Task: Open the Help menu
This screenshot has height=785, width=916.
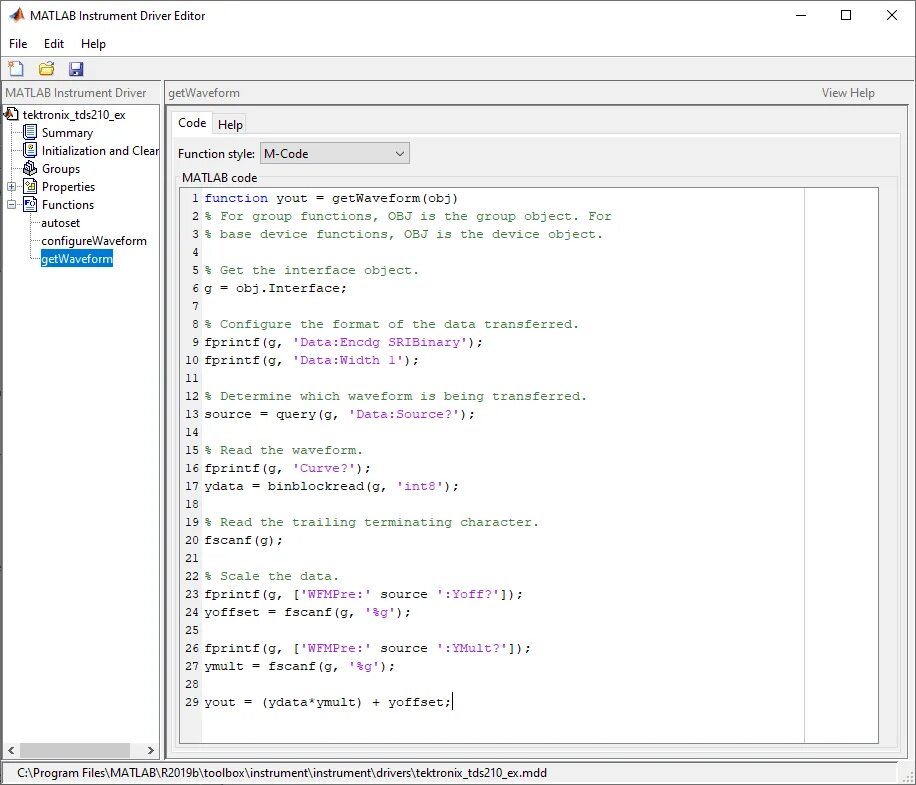Action: pyautogui.click(x=93, y=44)
